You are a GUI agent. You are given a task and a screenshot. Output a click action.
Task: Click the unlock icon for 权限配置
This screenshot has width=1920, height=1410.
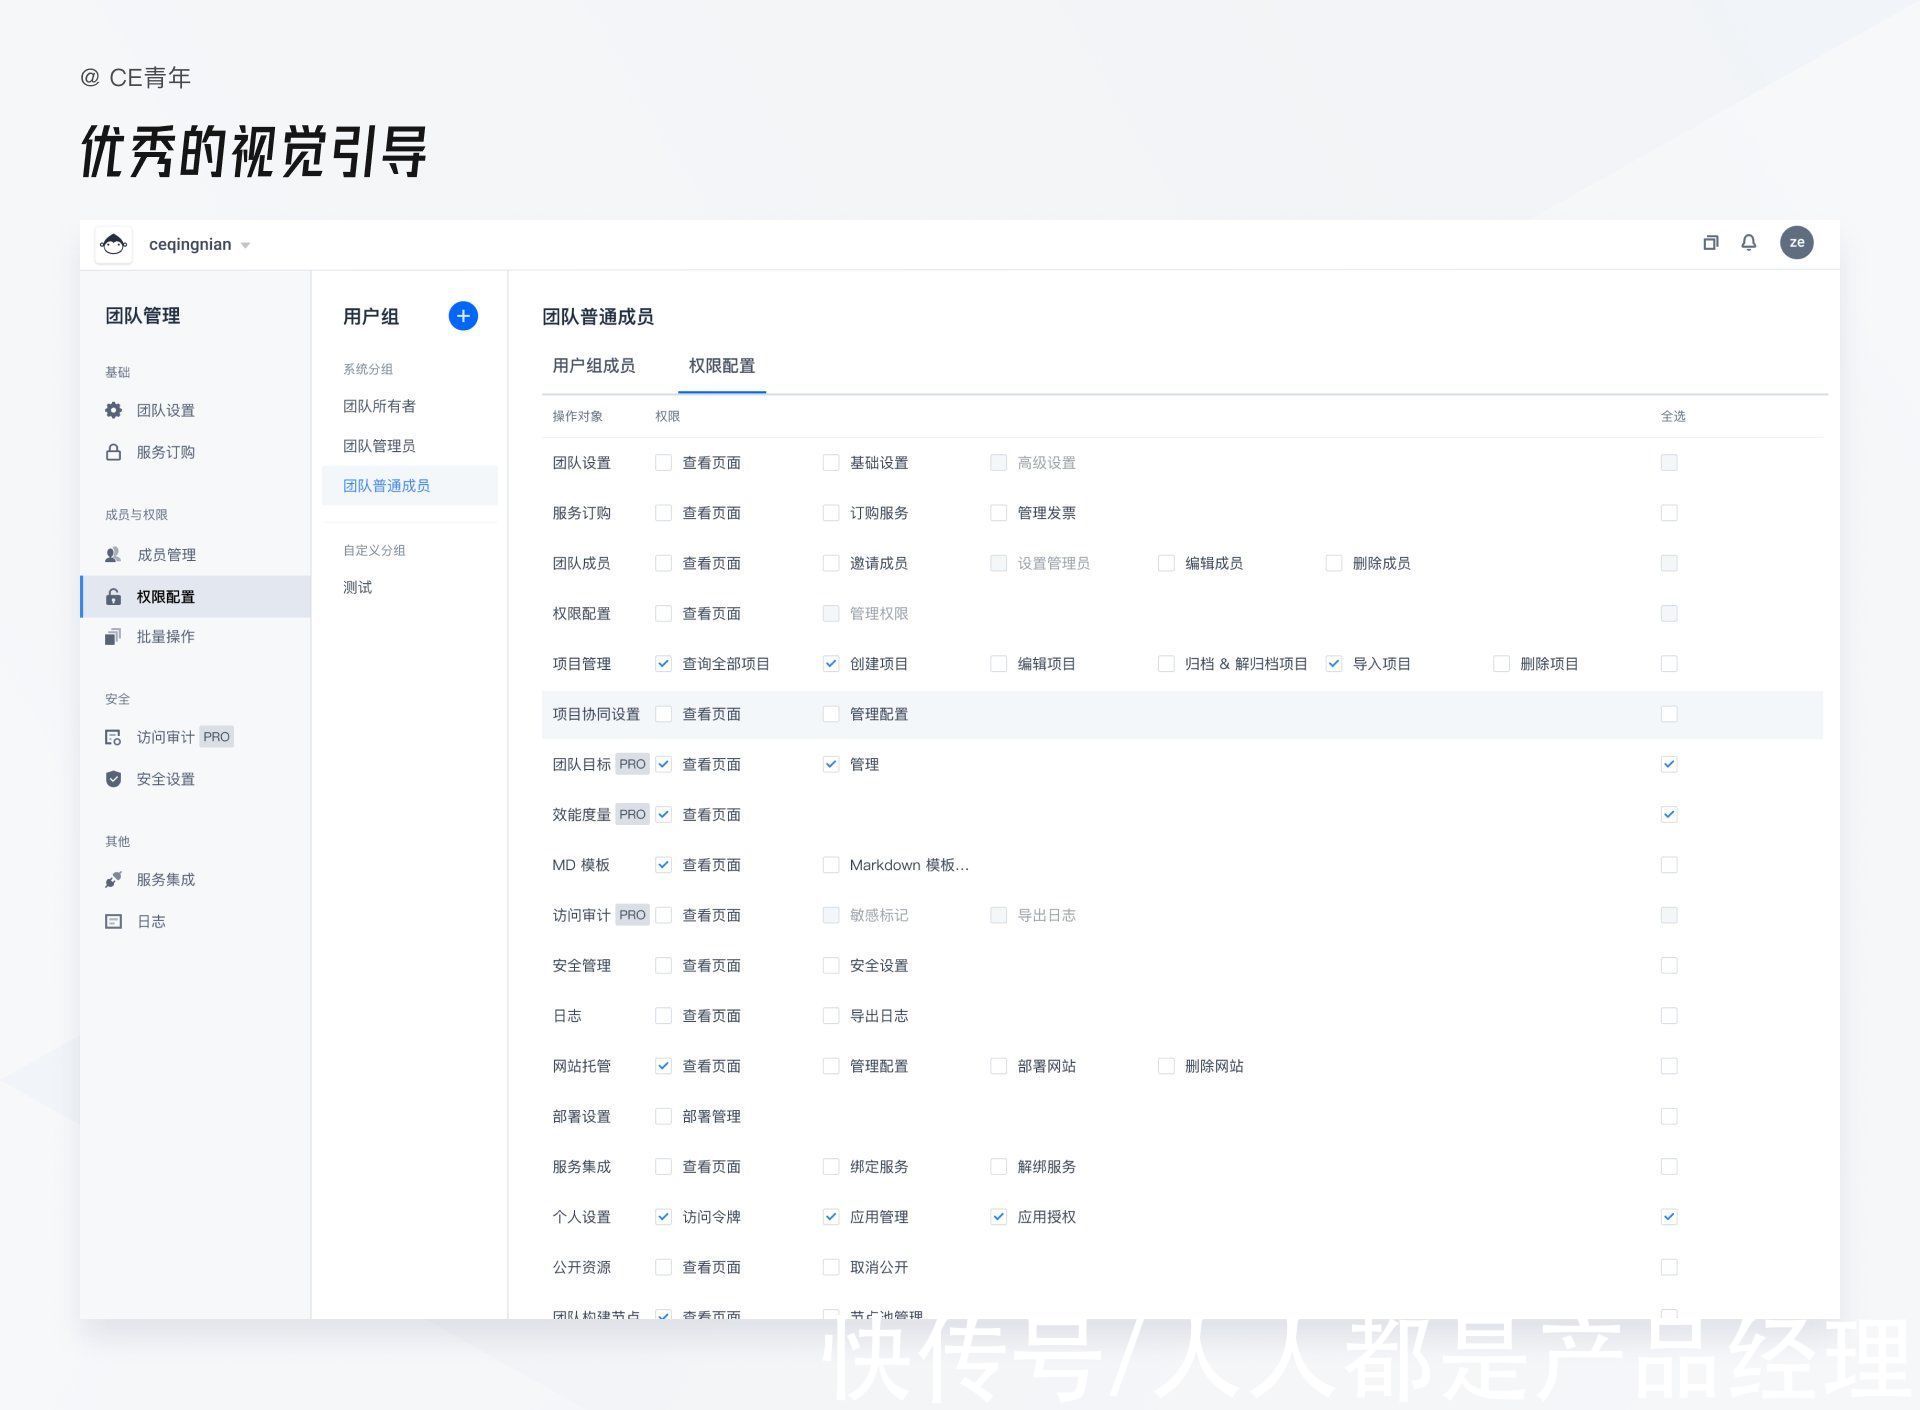pos(114,597)
